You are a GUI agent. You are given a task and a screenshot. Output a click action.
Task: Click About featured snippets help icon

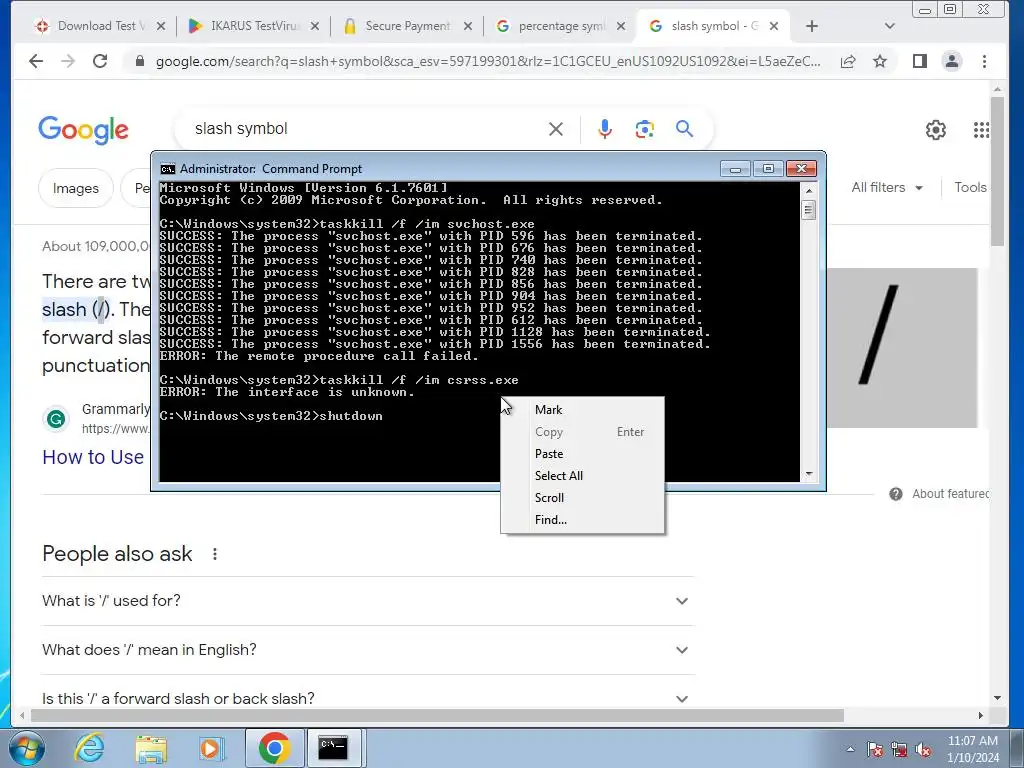coord(895,494)
